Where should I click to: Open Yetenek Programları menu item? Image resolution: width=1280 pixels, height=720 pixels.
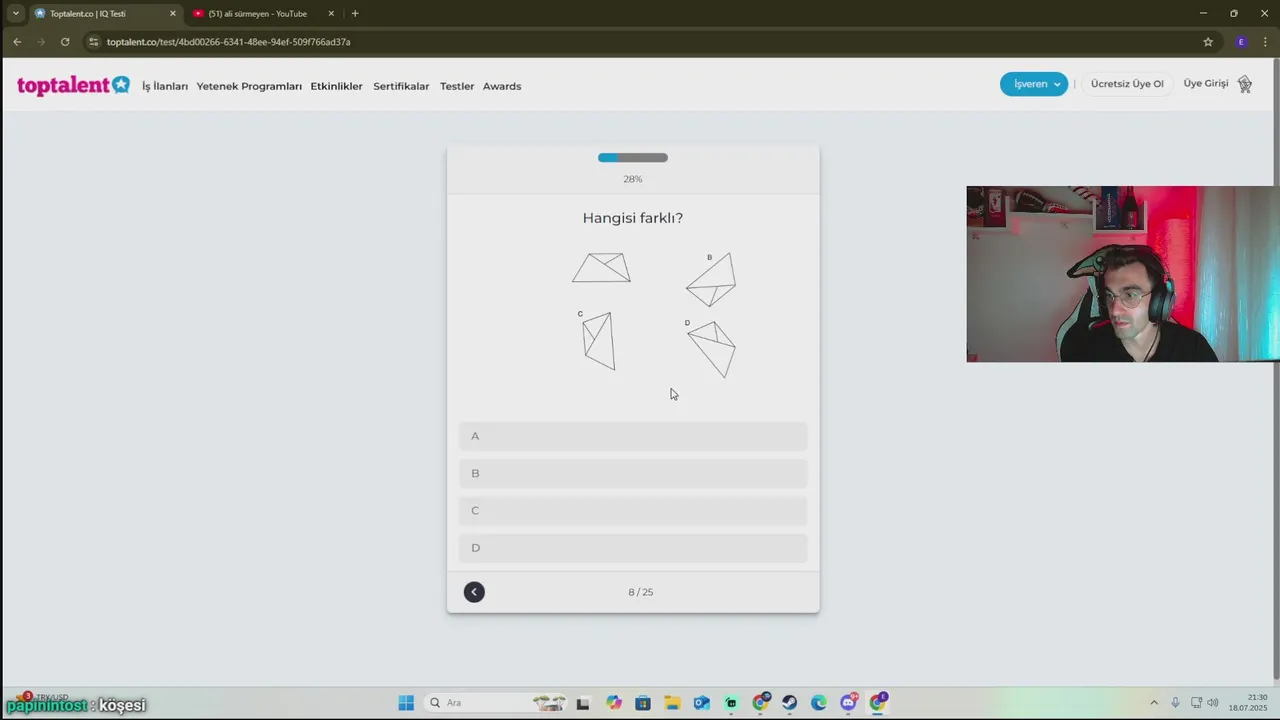click(x=249, y=86)
